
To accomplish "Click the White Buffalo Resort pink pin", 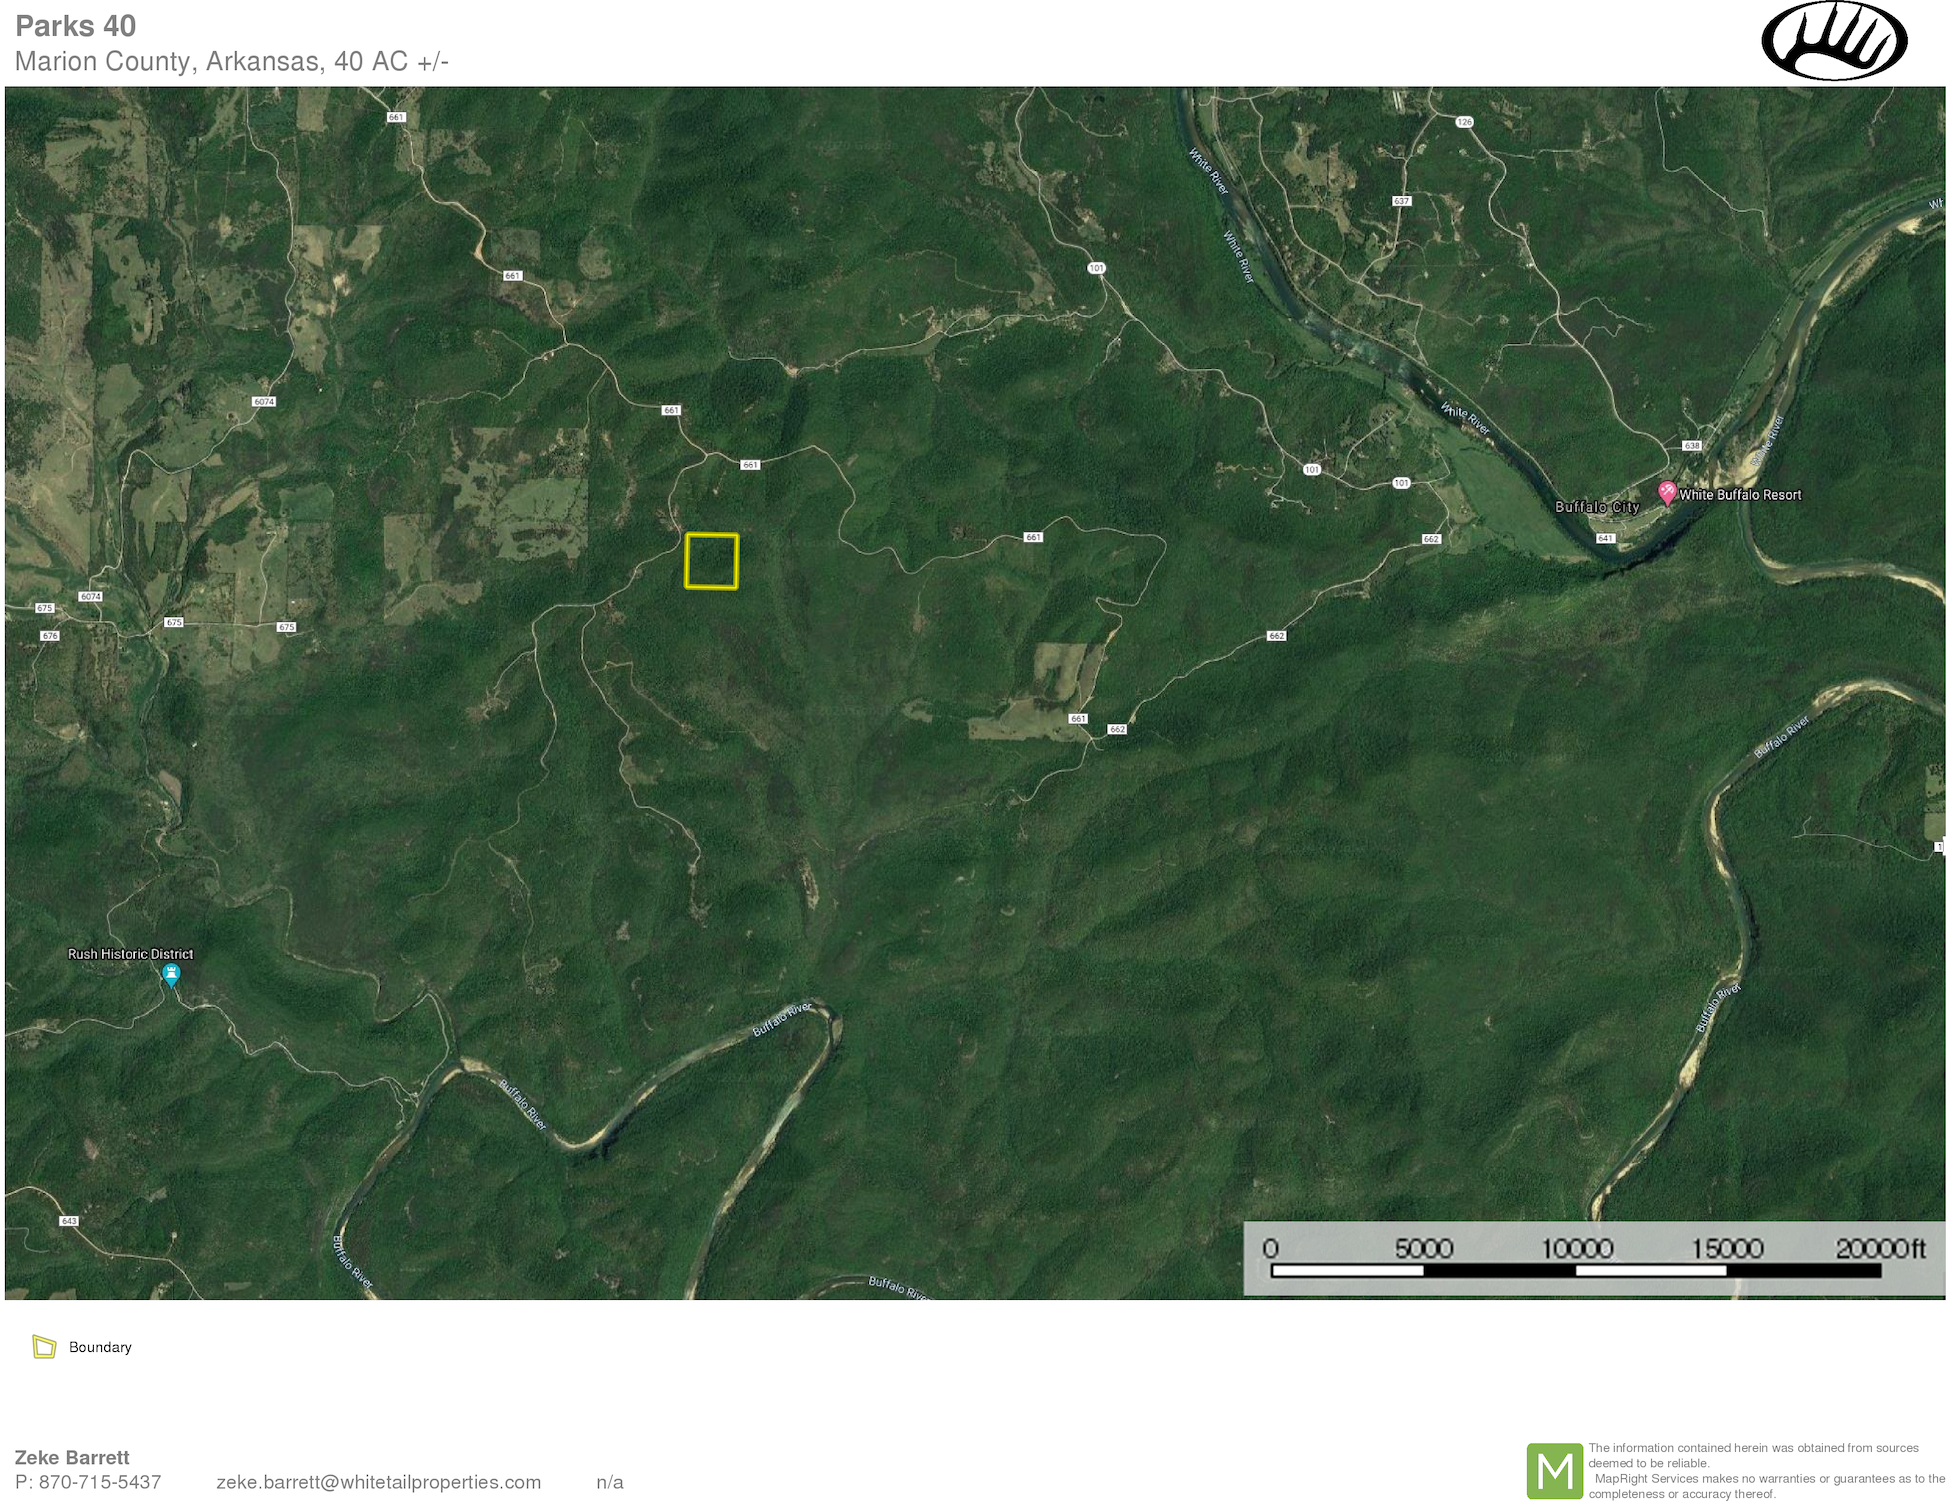I will [x=1667, y=492].
